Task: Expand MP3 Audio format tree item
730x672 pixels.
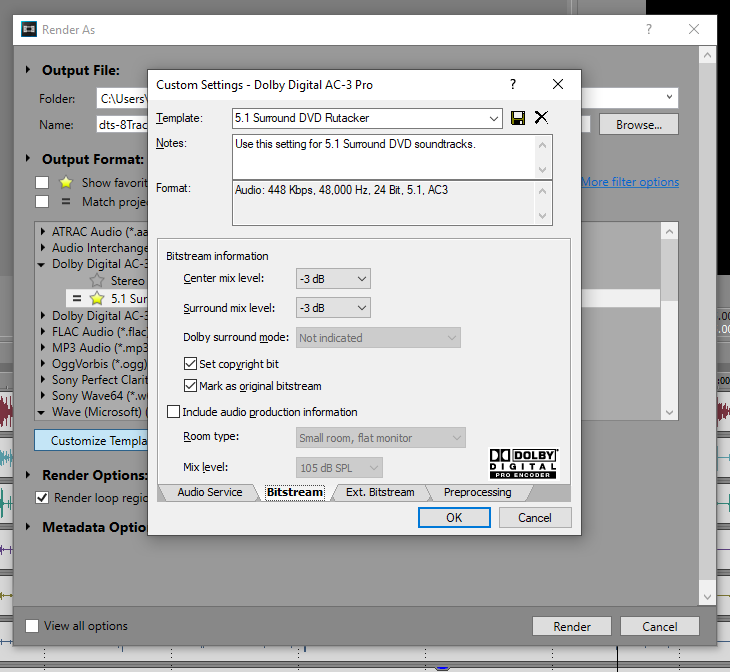Action: coord(43,347)
